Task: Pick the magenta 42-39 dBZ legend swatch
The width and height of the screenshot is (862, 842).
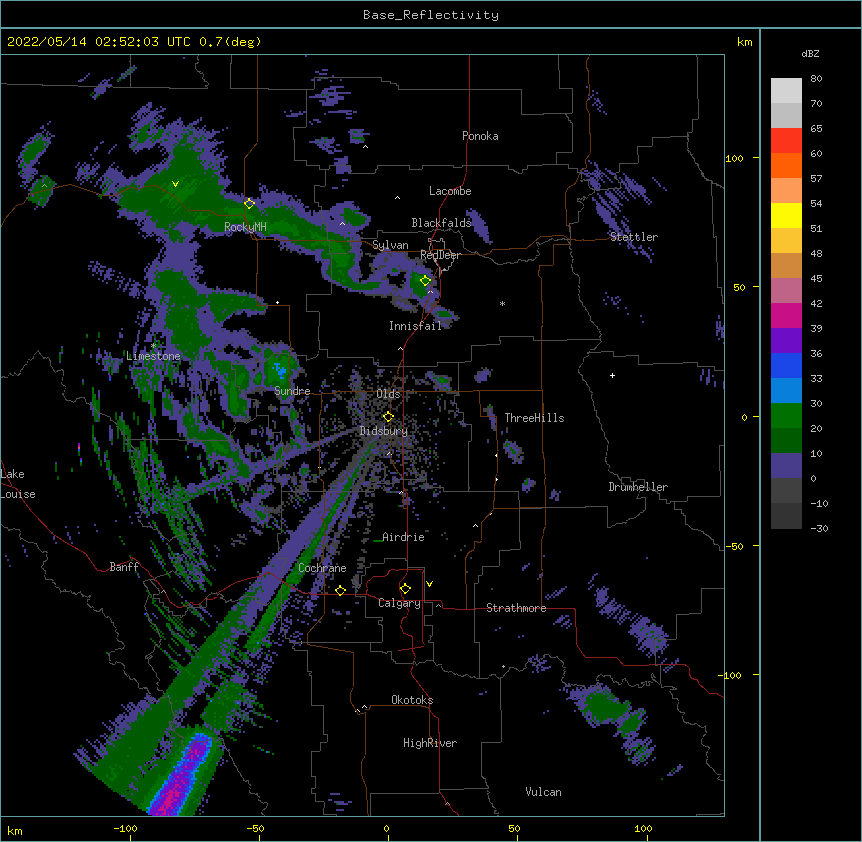Action: click(x=786, y=315)
